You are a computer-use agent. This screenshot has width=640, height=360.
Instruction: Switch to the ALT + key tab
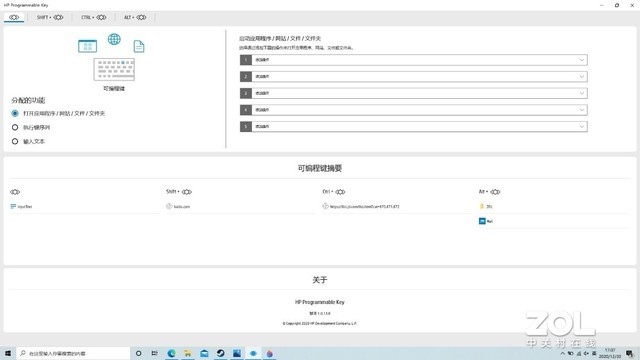point(135,17)
